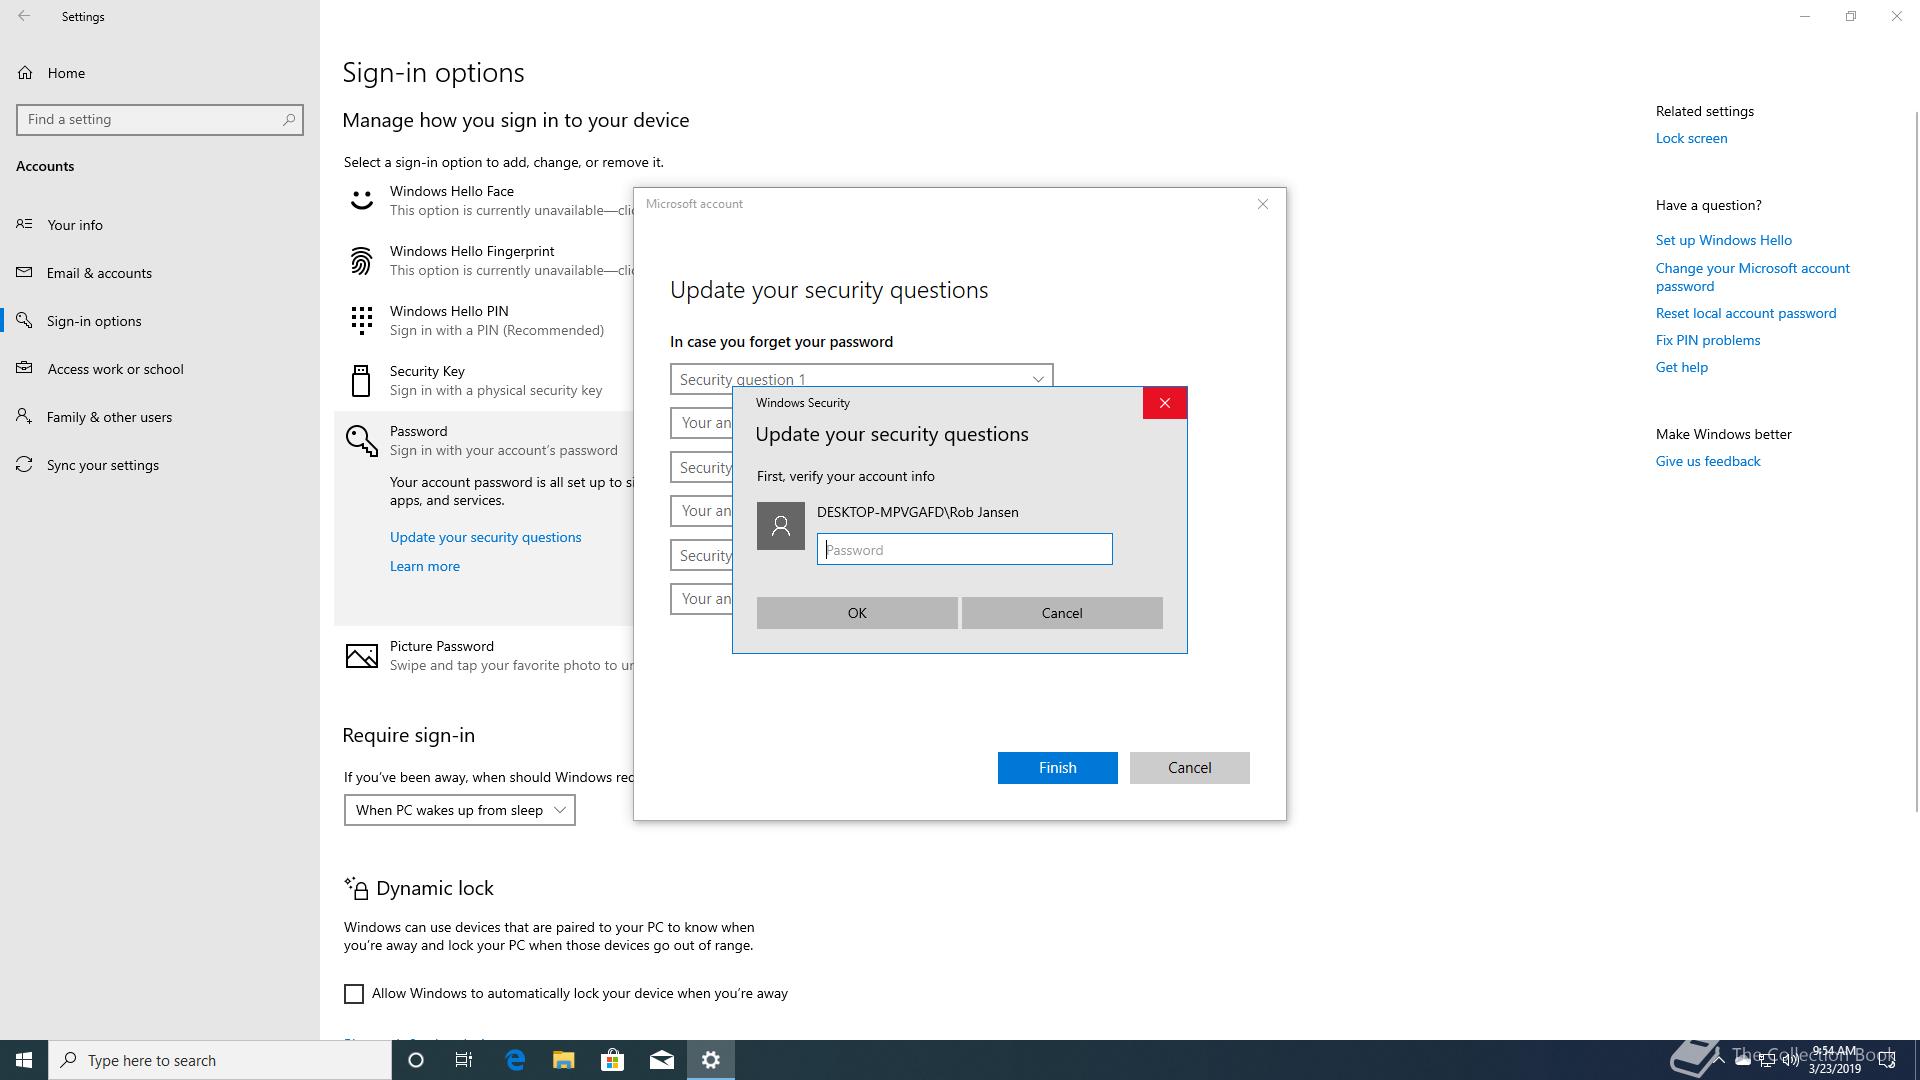Open the When PC wakes up from sleep dropdown
The width and height of the screenshot is (1920, 1080).
[x=460, y=810]
